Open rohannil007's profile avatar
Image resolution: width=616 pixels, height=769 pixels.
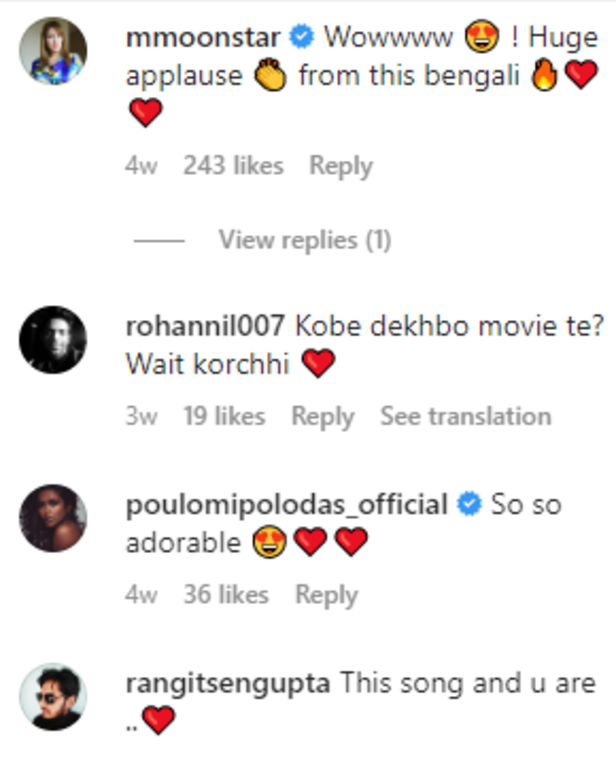click(x=54, y=339)
